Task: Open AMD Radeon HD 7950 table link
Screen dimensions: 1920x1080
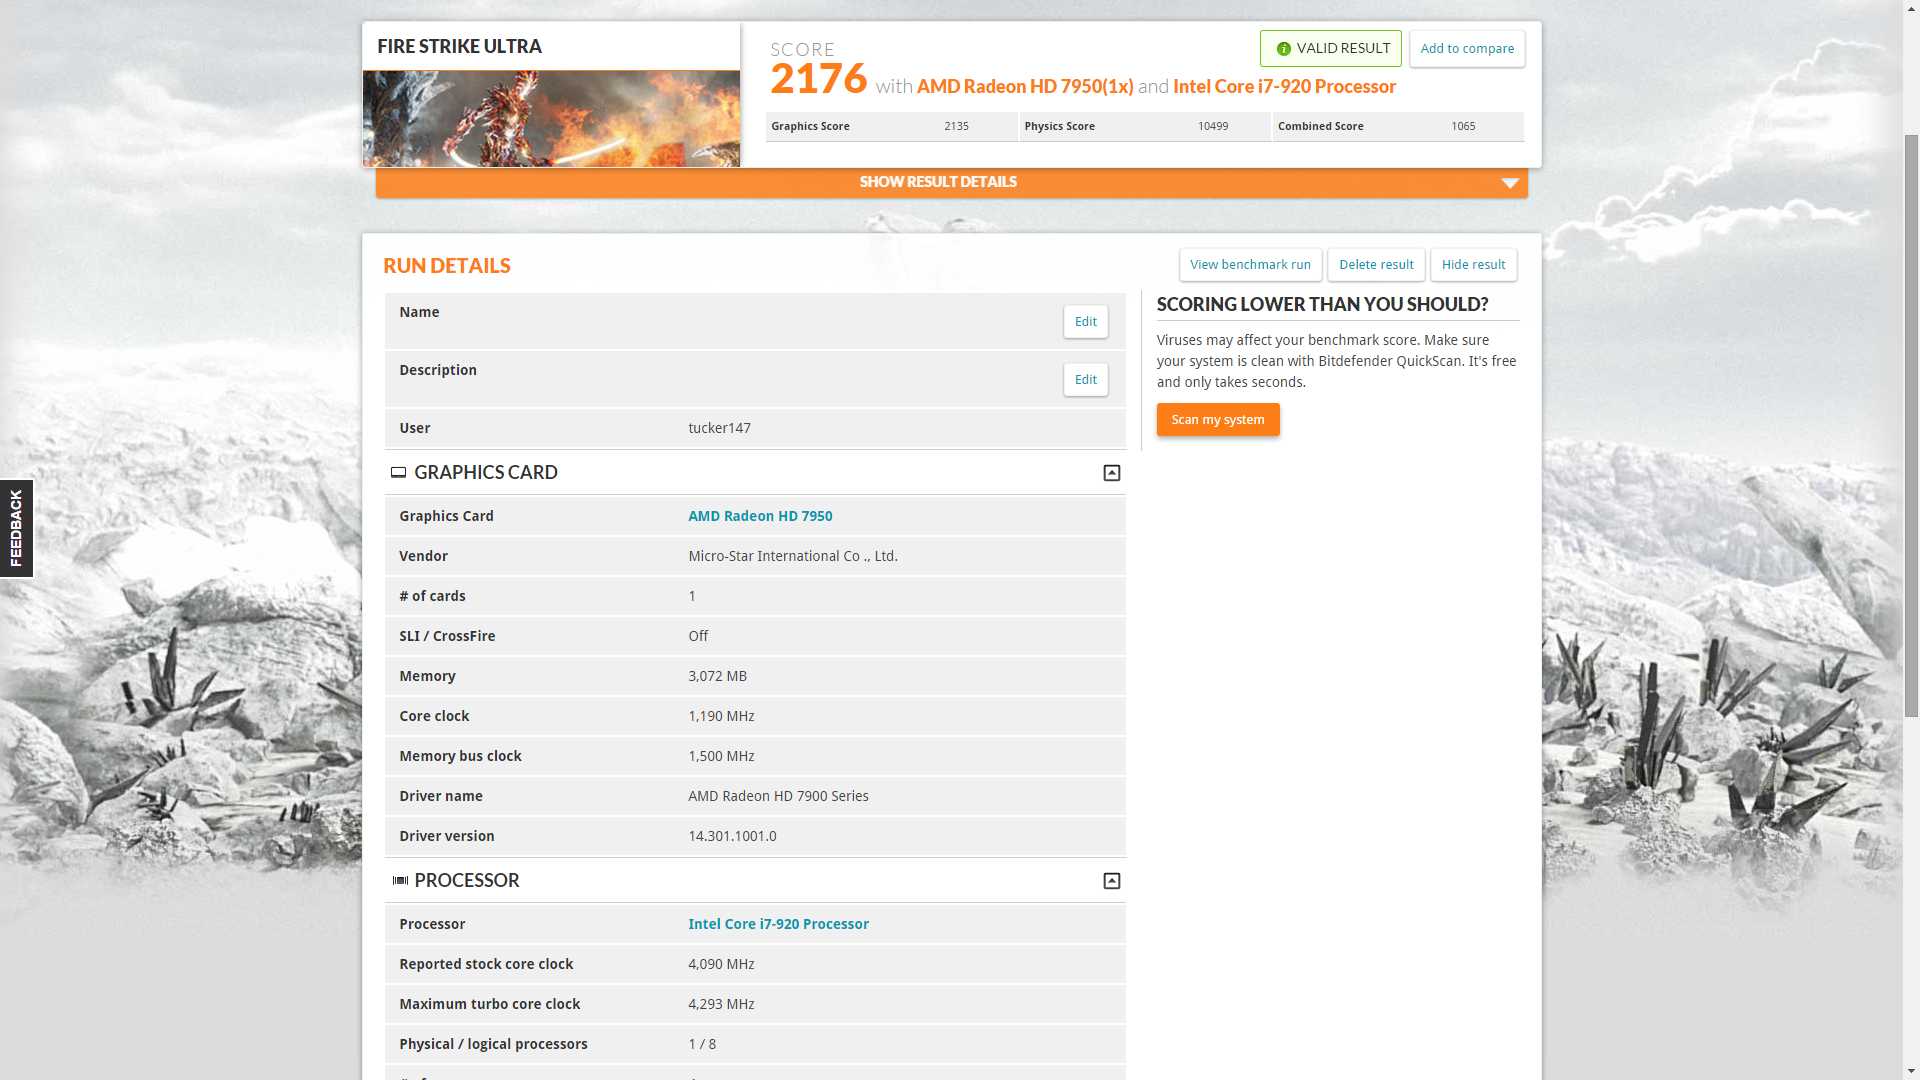Action: pyautogui.click(x=760, y=516)
